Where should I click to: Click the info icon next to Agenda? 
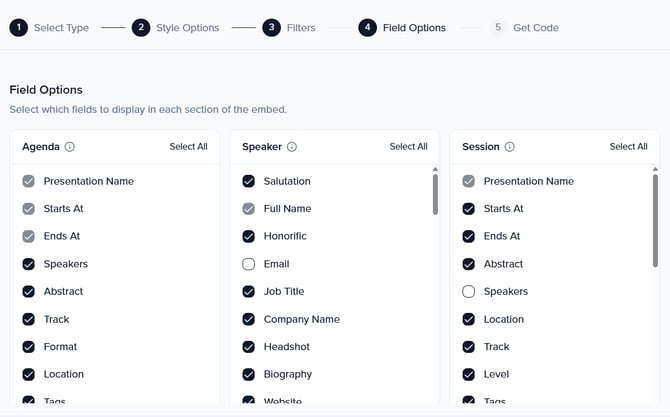coord(70,147)
